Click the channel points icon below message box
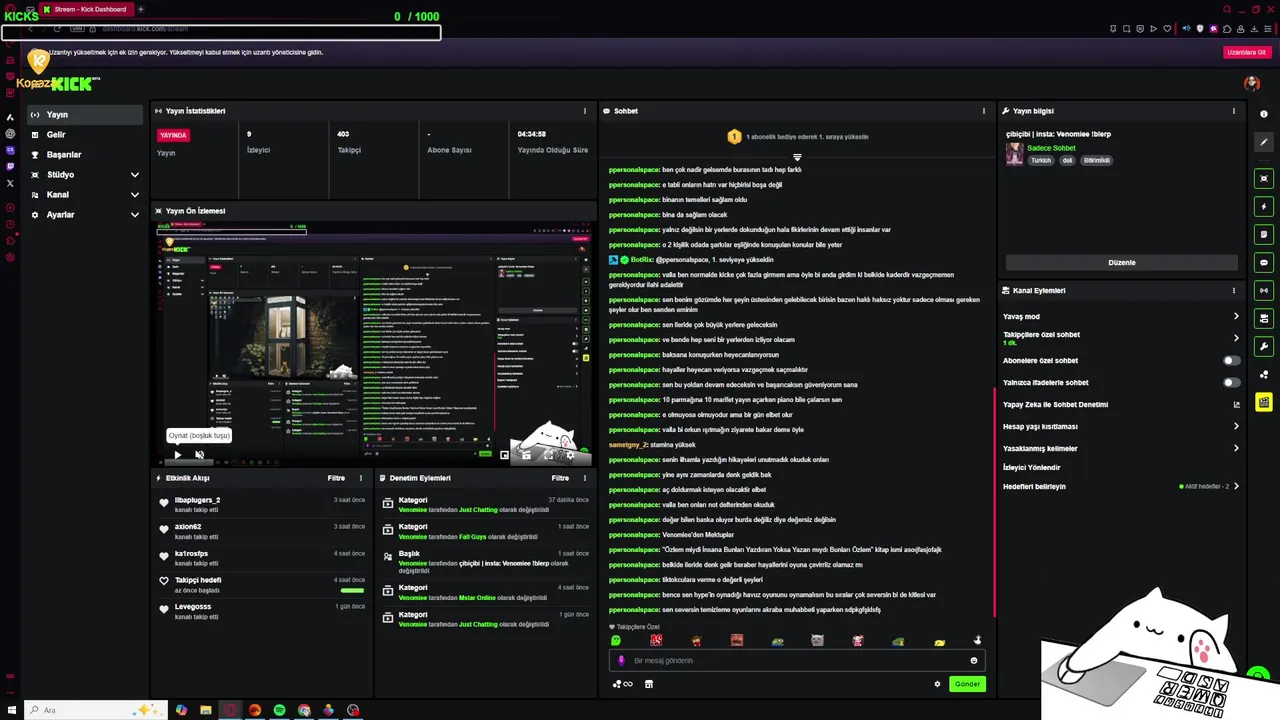The height and width of the screenshot is (720, 1280). 622,684
